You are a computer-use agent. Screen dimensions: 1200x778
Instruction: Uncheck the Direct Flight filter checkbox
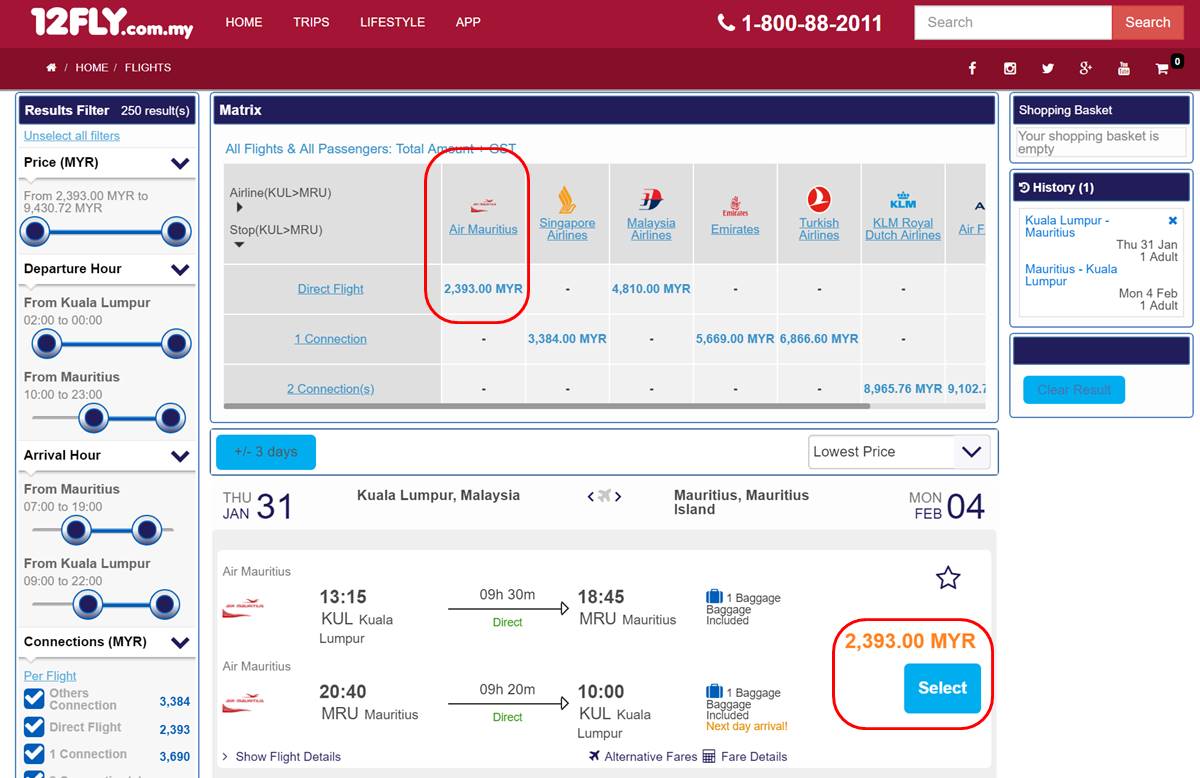pyautogui.click(x=34, y=727)
